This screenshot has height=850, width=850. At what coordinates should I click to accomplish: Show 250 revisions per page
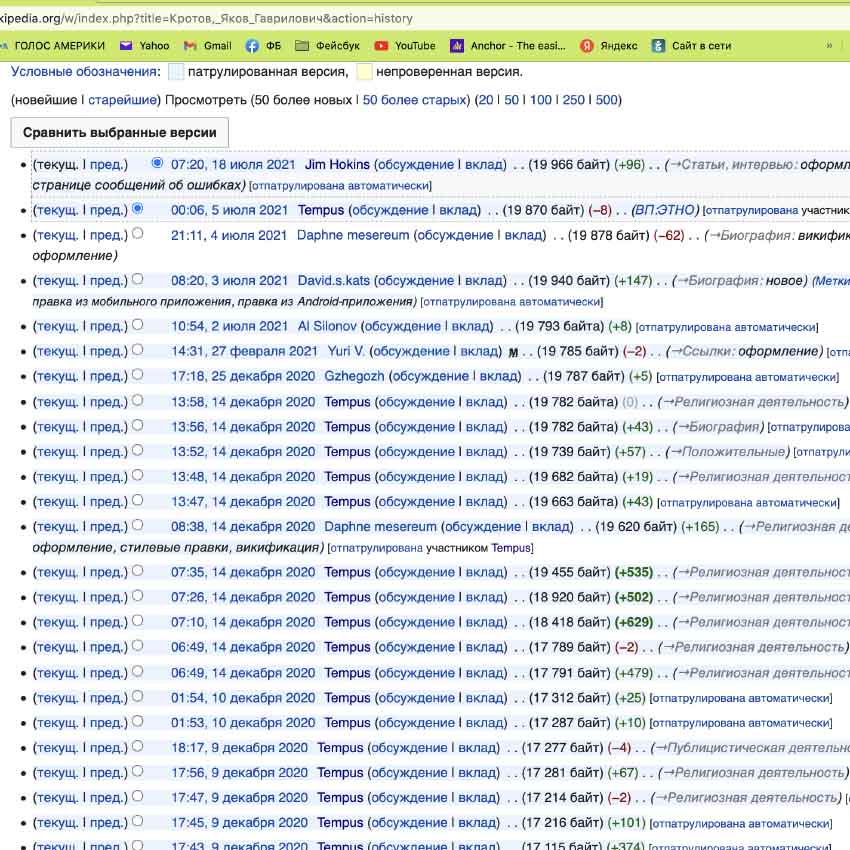click(574, 100)
